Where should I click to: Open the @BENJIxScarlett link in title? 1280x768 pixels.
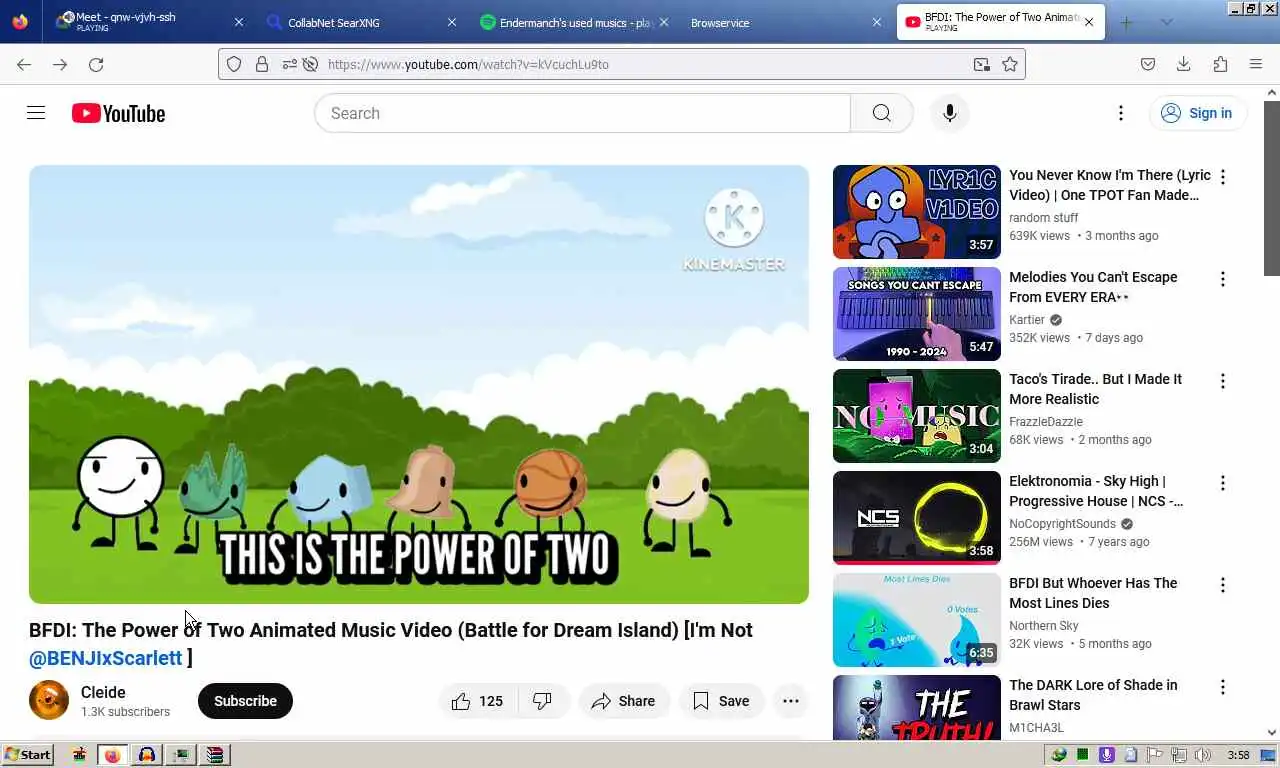point(106,658)
